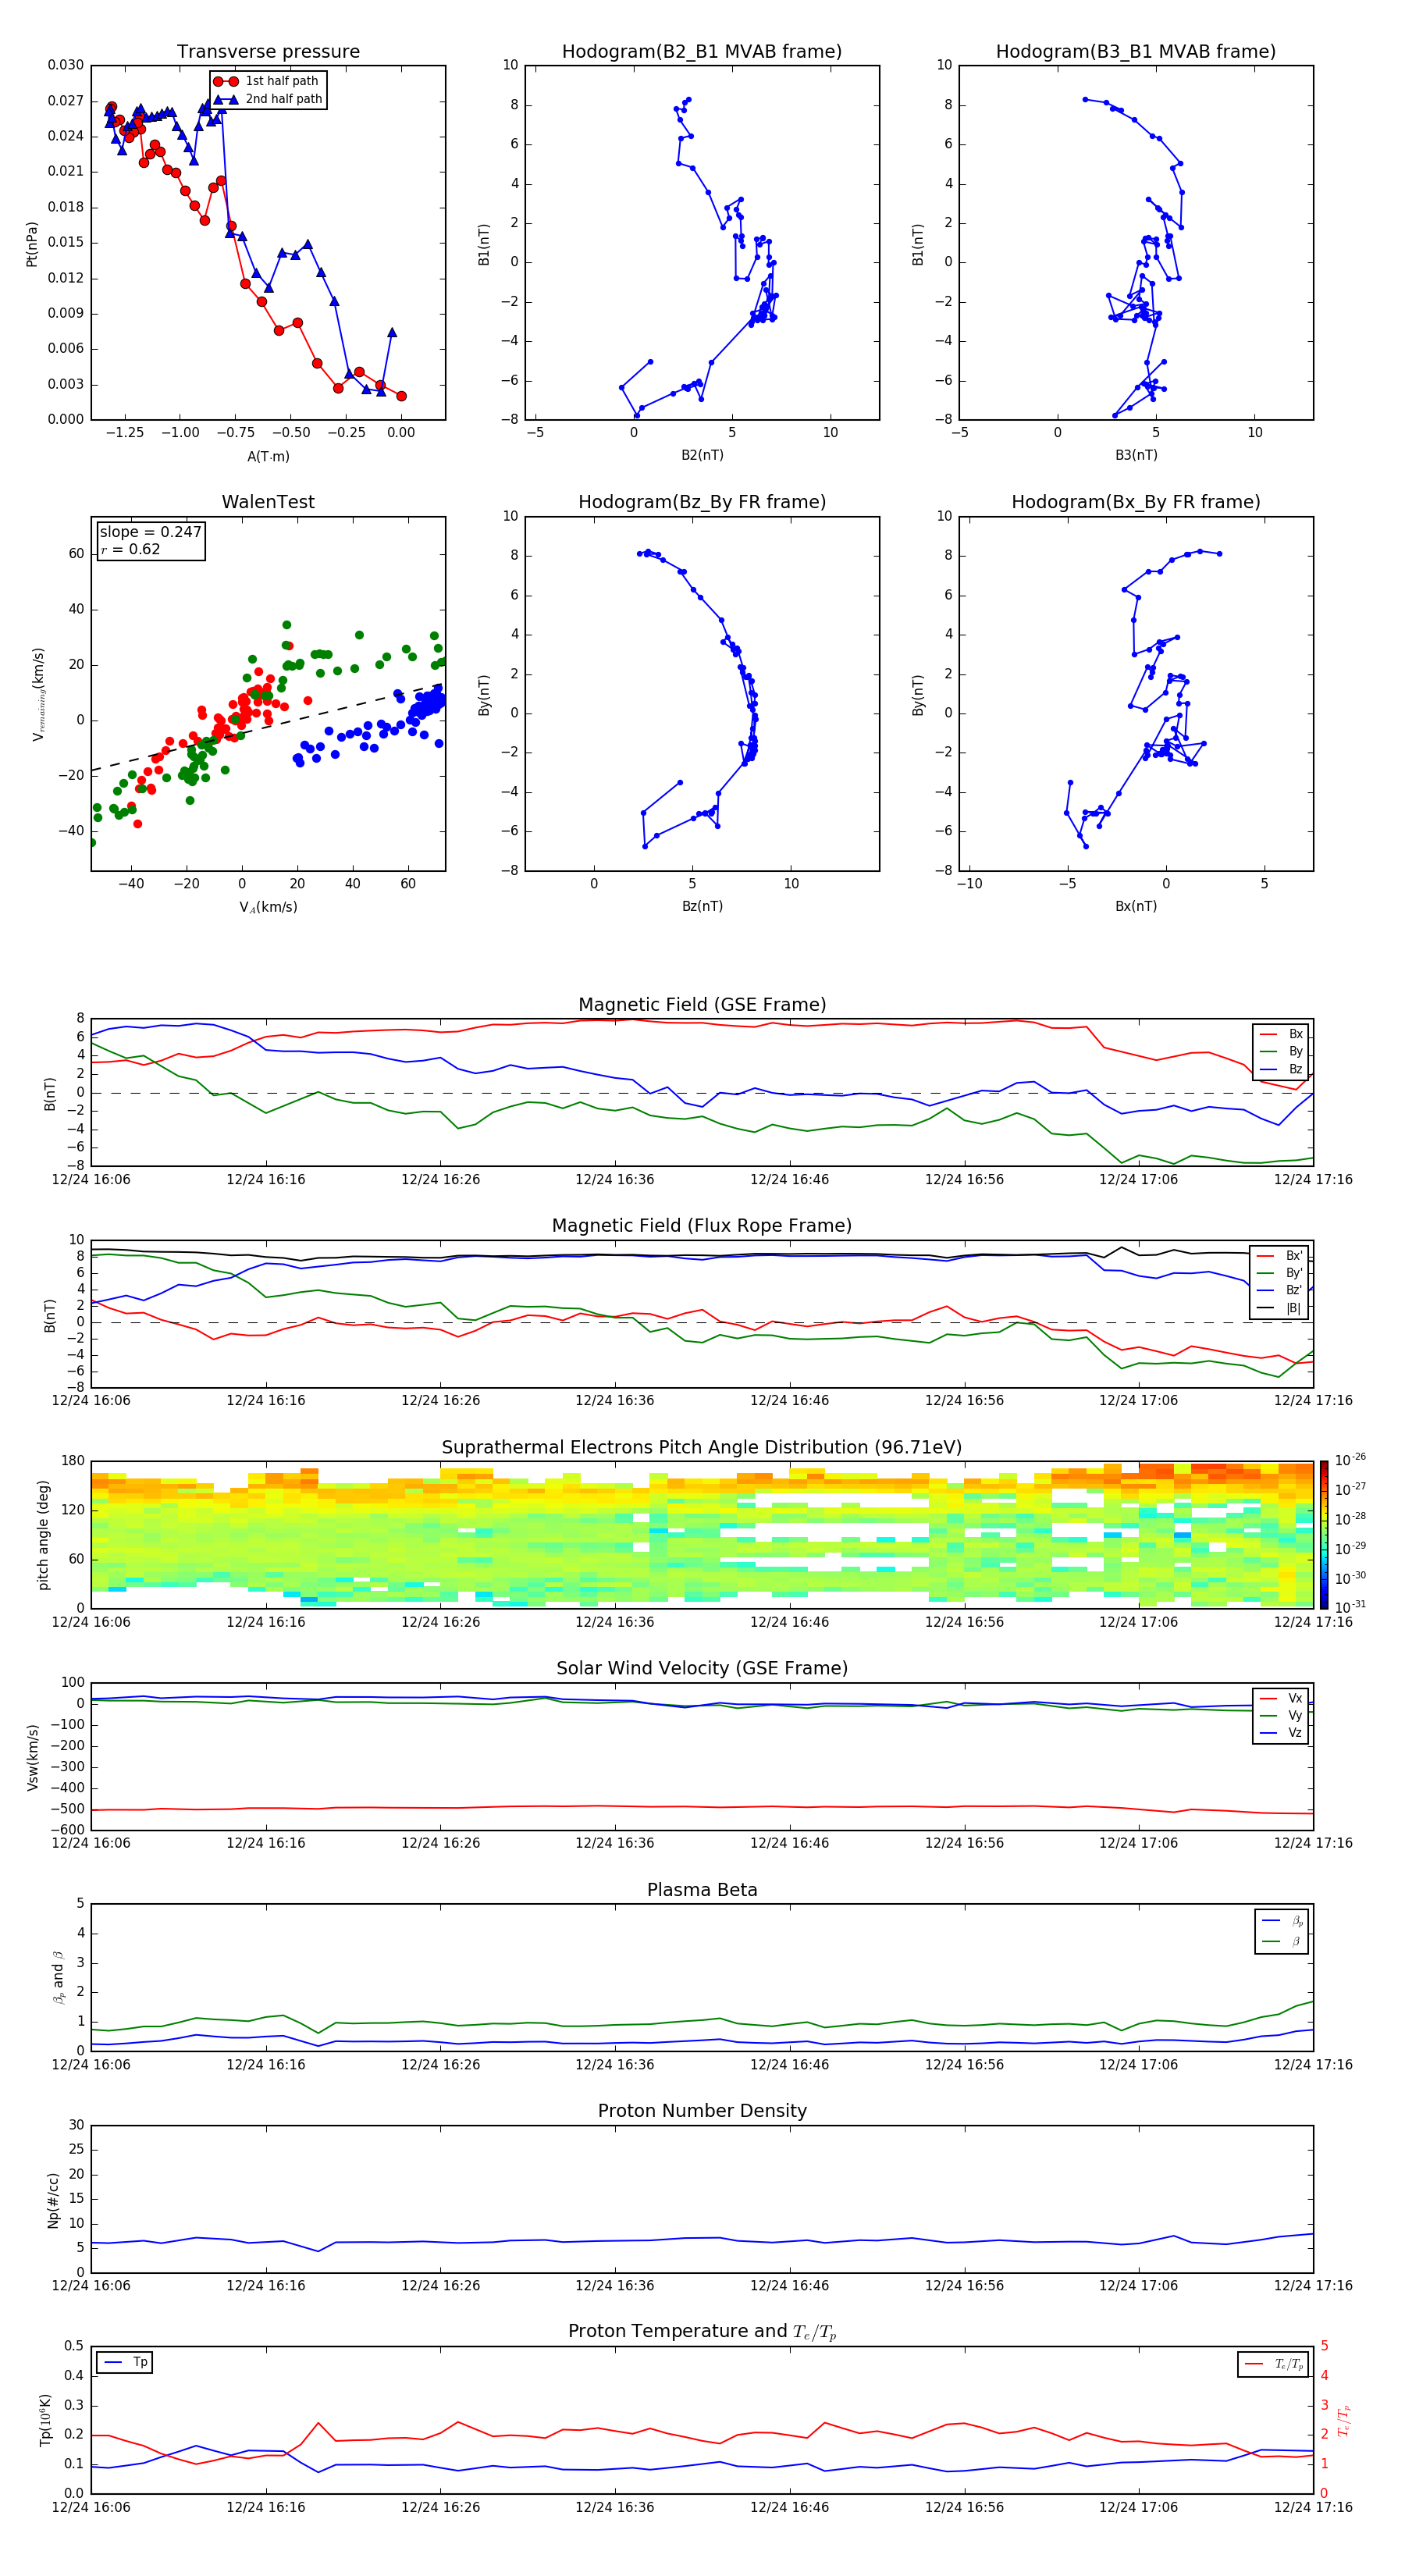Click 'Hodogram(B2_B1 MVAB frame)' title
Image resolution: width=1405 pixels, height=2576 pixels.
[x=702, y=52]
